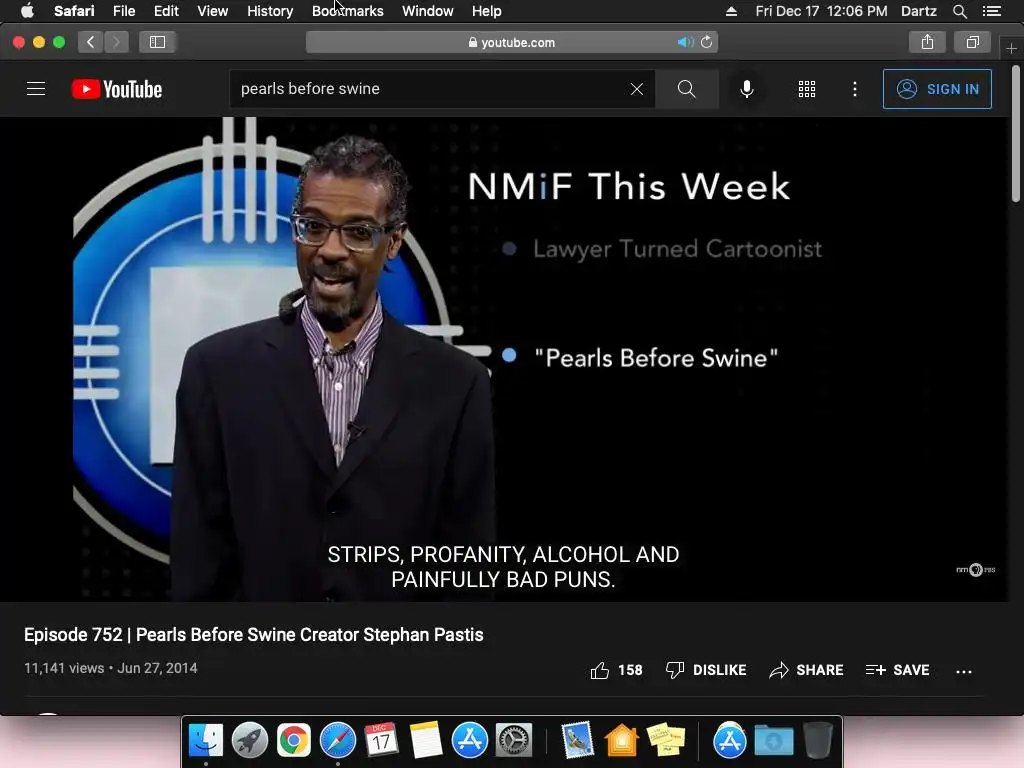Screen dimensions: 1024x768
Task: Go forward with Safari forward arrow
Action: click(x=116, y=42)
